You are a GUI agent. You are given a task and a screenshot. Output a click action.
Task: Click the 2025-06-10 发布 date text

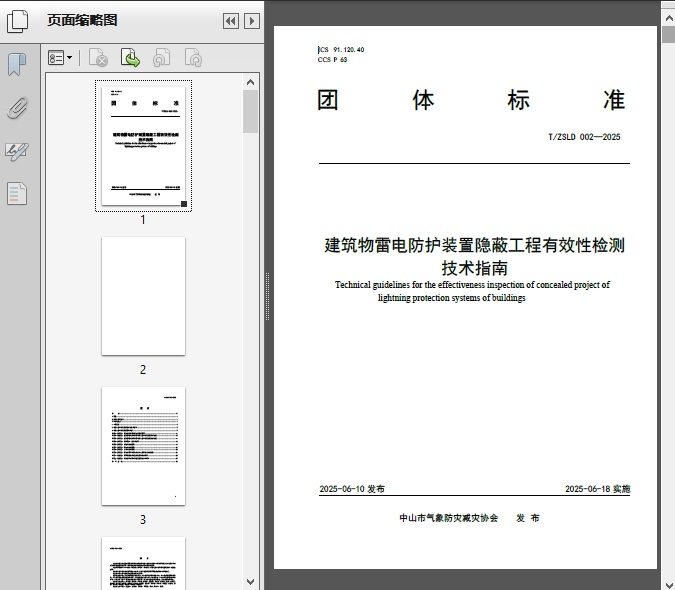[x=352, y=489]
